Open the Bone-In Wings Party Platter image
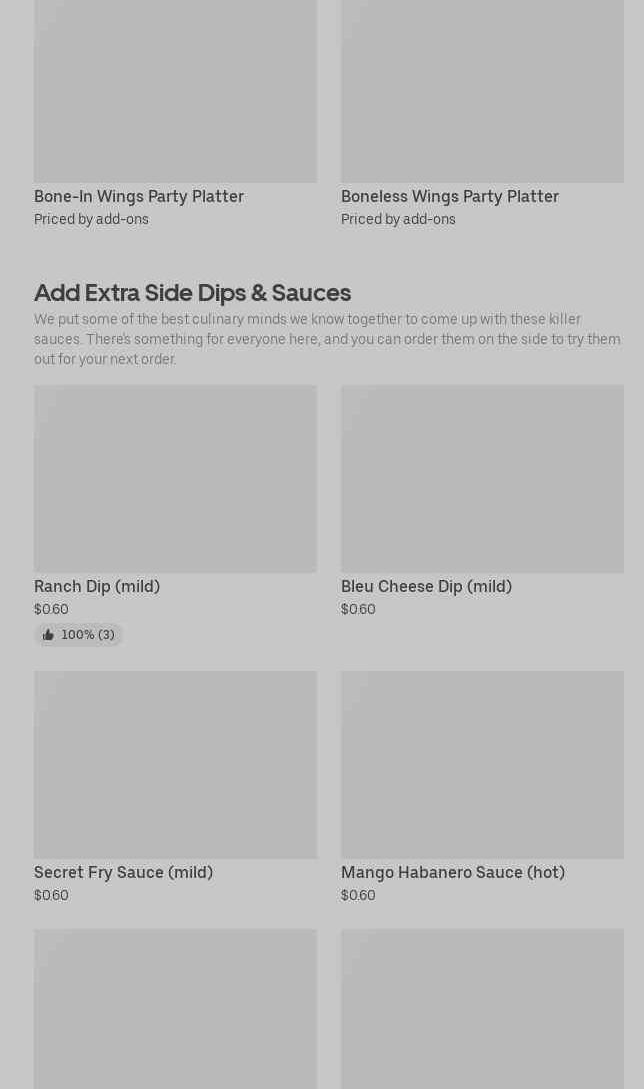Image resolution: width=644 pixels, height=1089 pixels. click(x=175, y=91)
